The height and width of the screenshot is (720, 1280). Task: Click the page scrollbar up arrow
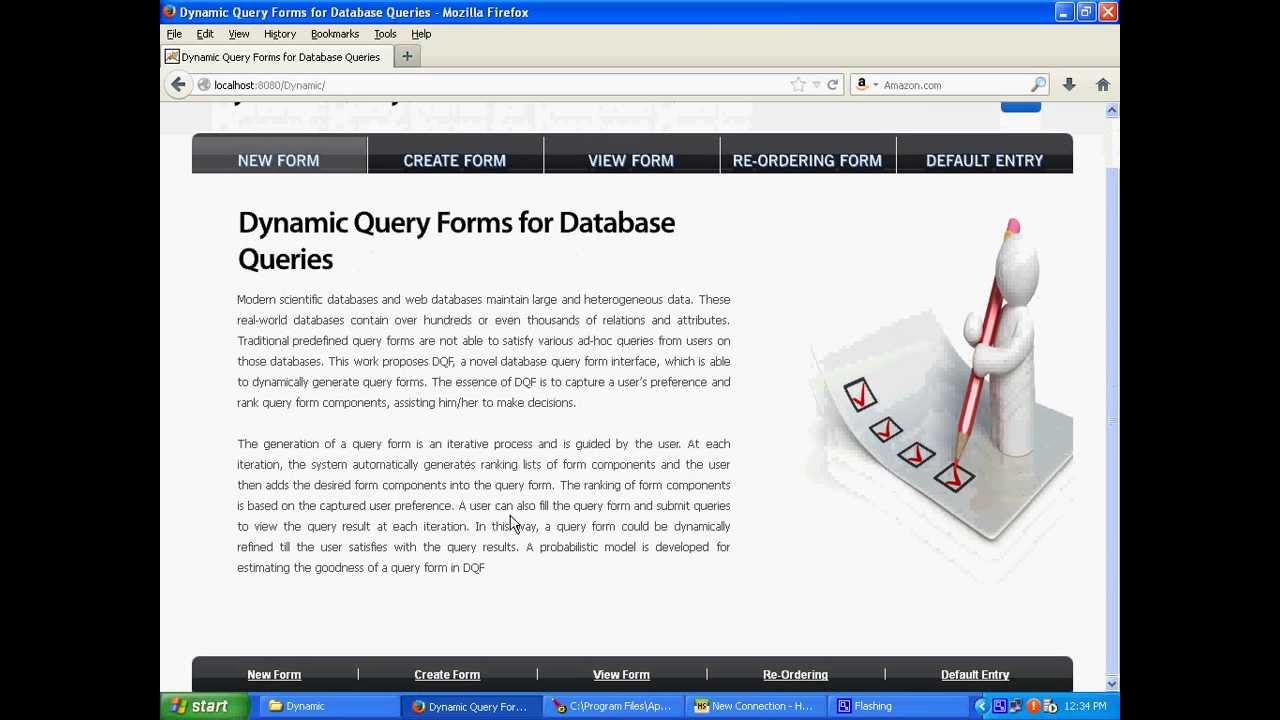pyautogui.click(x=1112, y=111)
